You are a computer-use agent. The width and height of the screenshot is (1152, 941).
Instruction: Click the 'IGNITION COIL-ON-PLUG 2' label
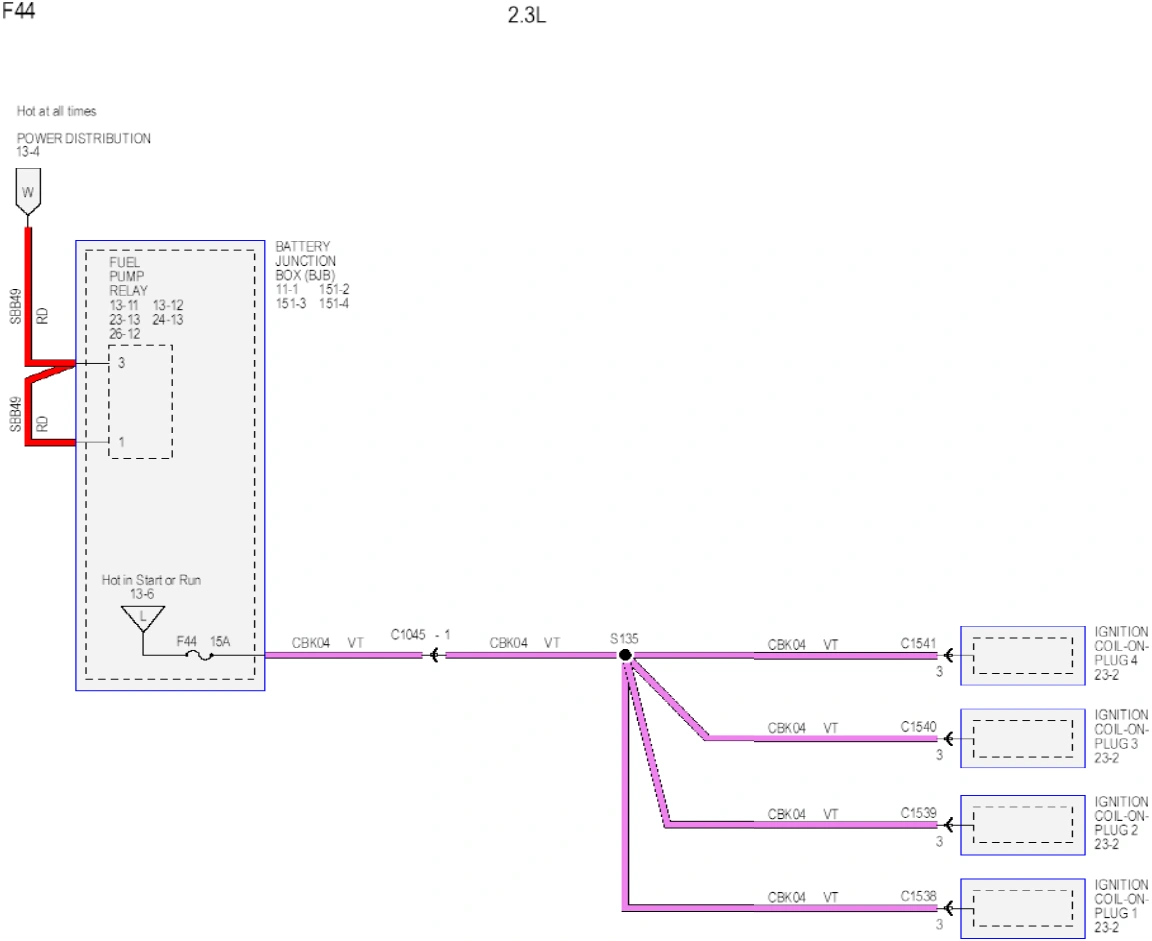tap(1121, 815)
